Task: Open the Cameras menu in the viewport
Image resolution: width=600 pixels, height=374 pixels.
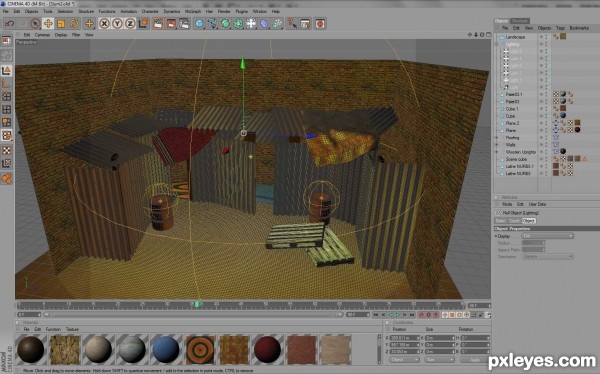Action: 42,35
